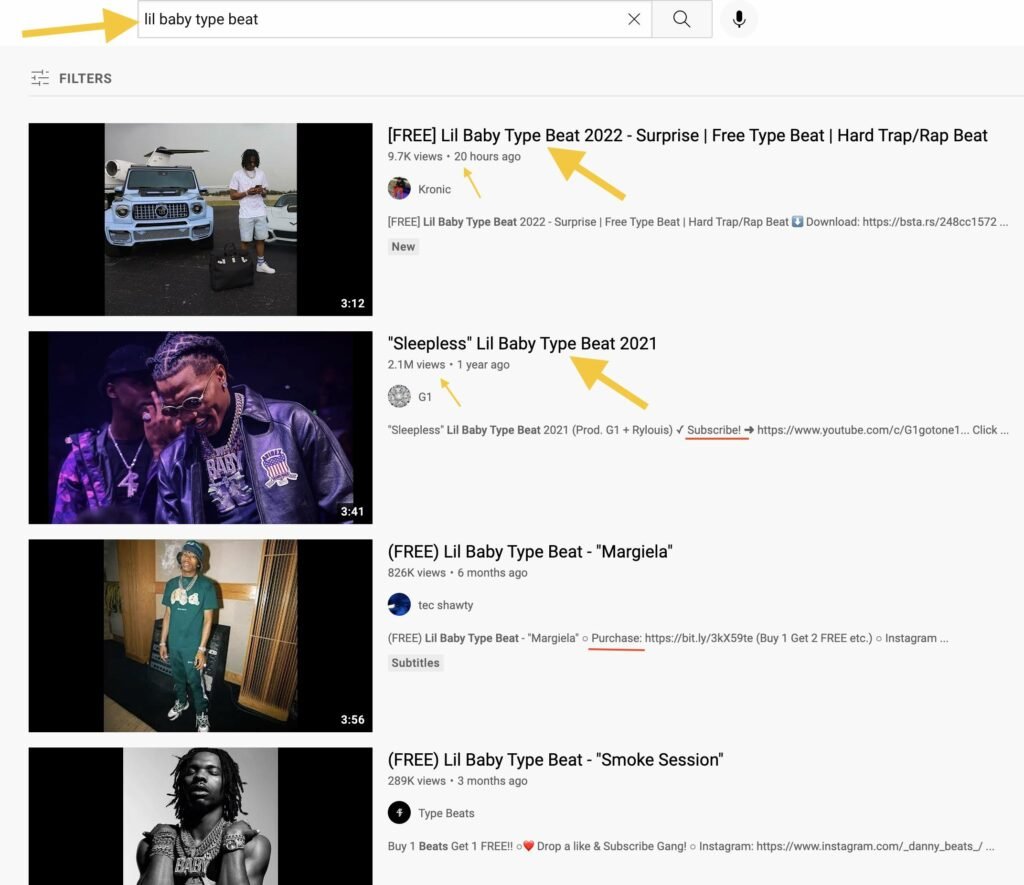The width and height of the screenshot is (1024, 885).
Task: Click the magnifying glass search button
Action: point(682,20)
